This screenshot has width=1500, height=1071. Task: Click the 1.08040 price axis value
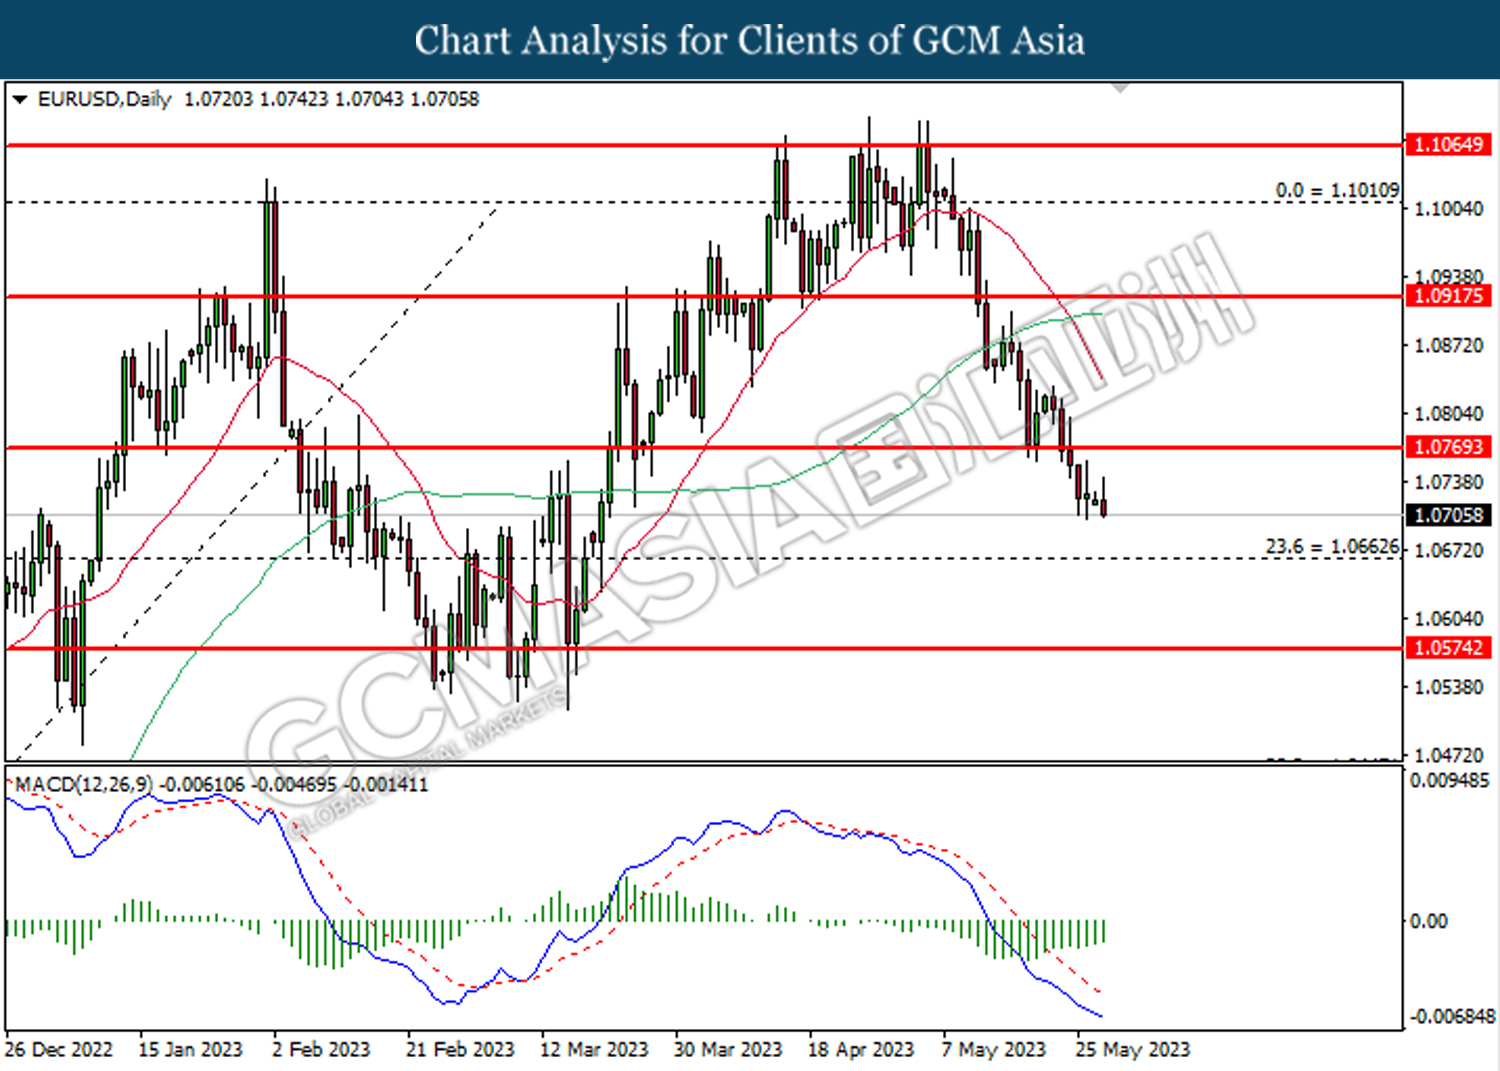click(1449, 414)
